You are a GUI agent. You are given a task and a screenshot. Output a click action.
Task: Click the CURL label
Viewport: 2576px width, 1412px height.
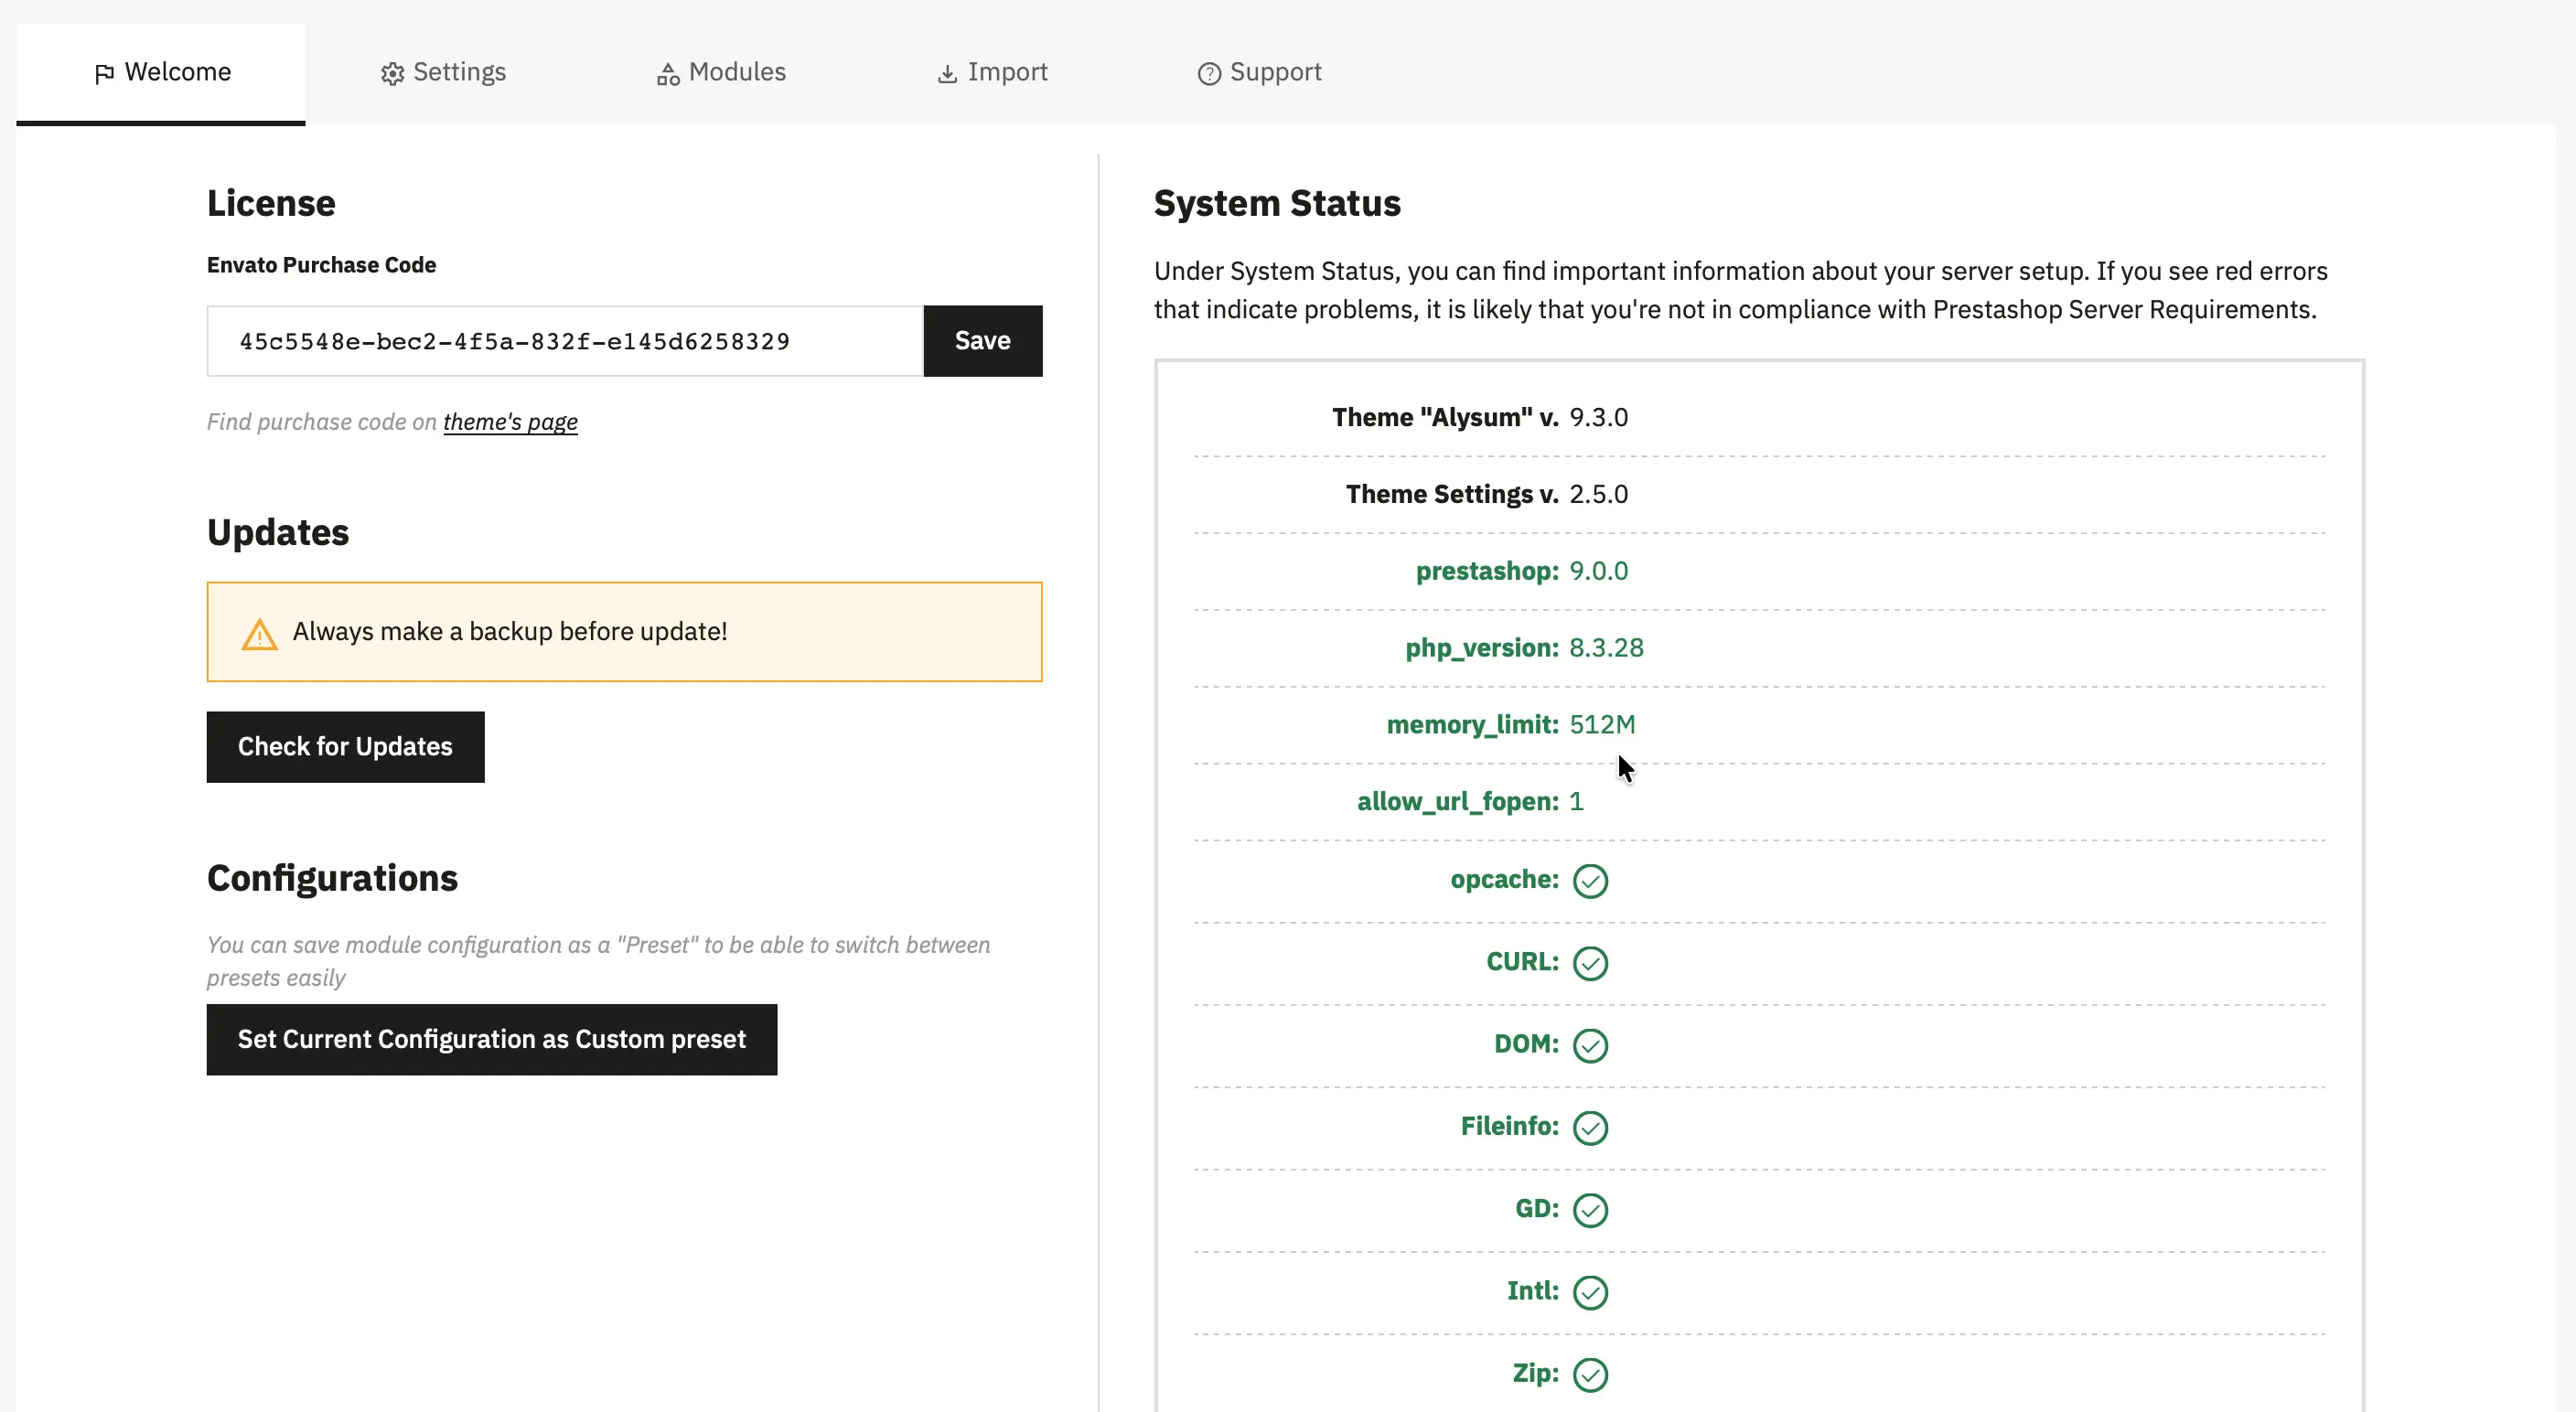[1522, 961]
